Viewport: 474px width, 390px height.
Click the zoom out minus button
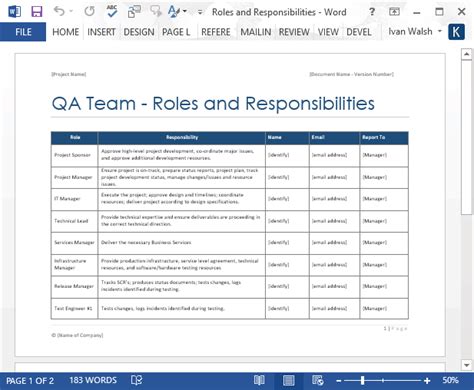[339, 380]
